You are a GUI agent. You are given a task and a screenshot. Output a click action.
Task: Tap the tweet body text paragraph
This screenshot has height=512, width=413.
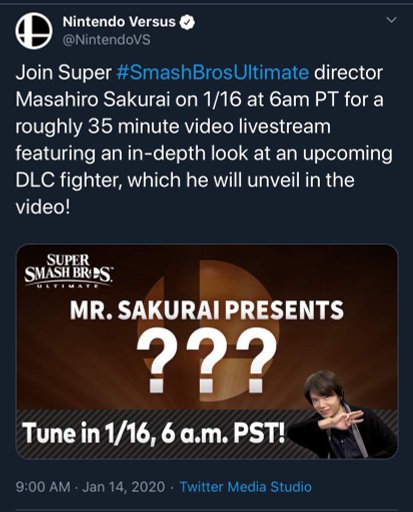point(204,140)
